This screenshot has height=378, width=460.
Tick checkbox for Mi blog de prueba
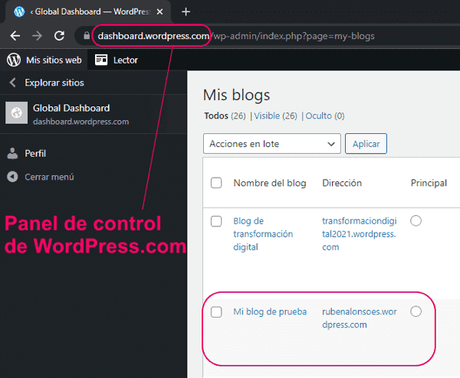click(216, 312)
